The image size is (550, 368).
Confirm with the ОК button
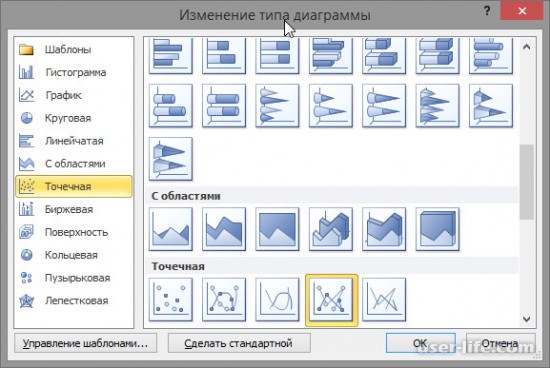click(421, 343)
